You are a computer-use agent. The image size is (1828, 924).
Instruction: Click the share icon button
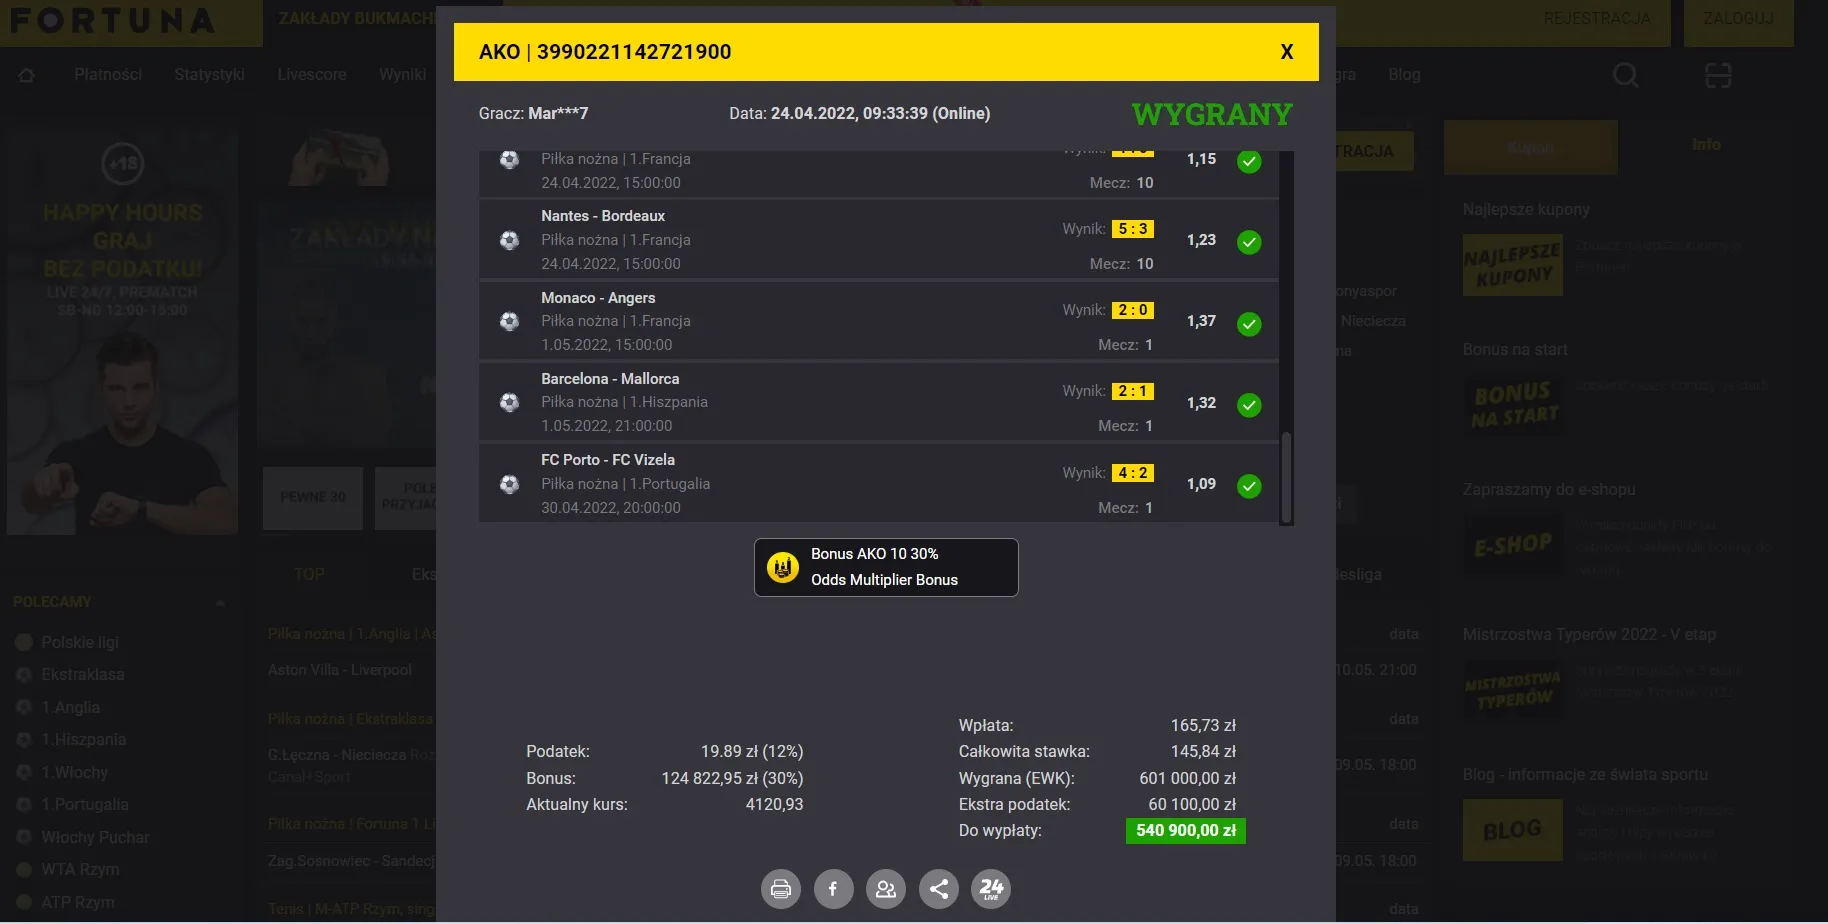click(938, 889)
